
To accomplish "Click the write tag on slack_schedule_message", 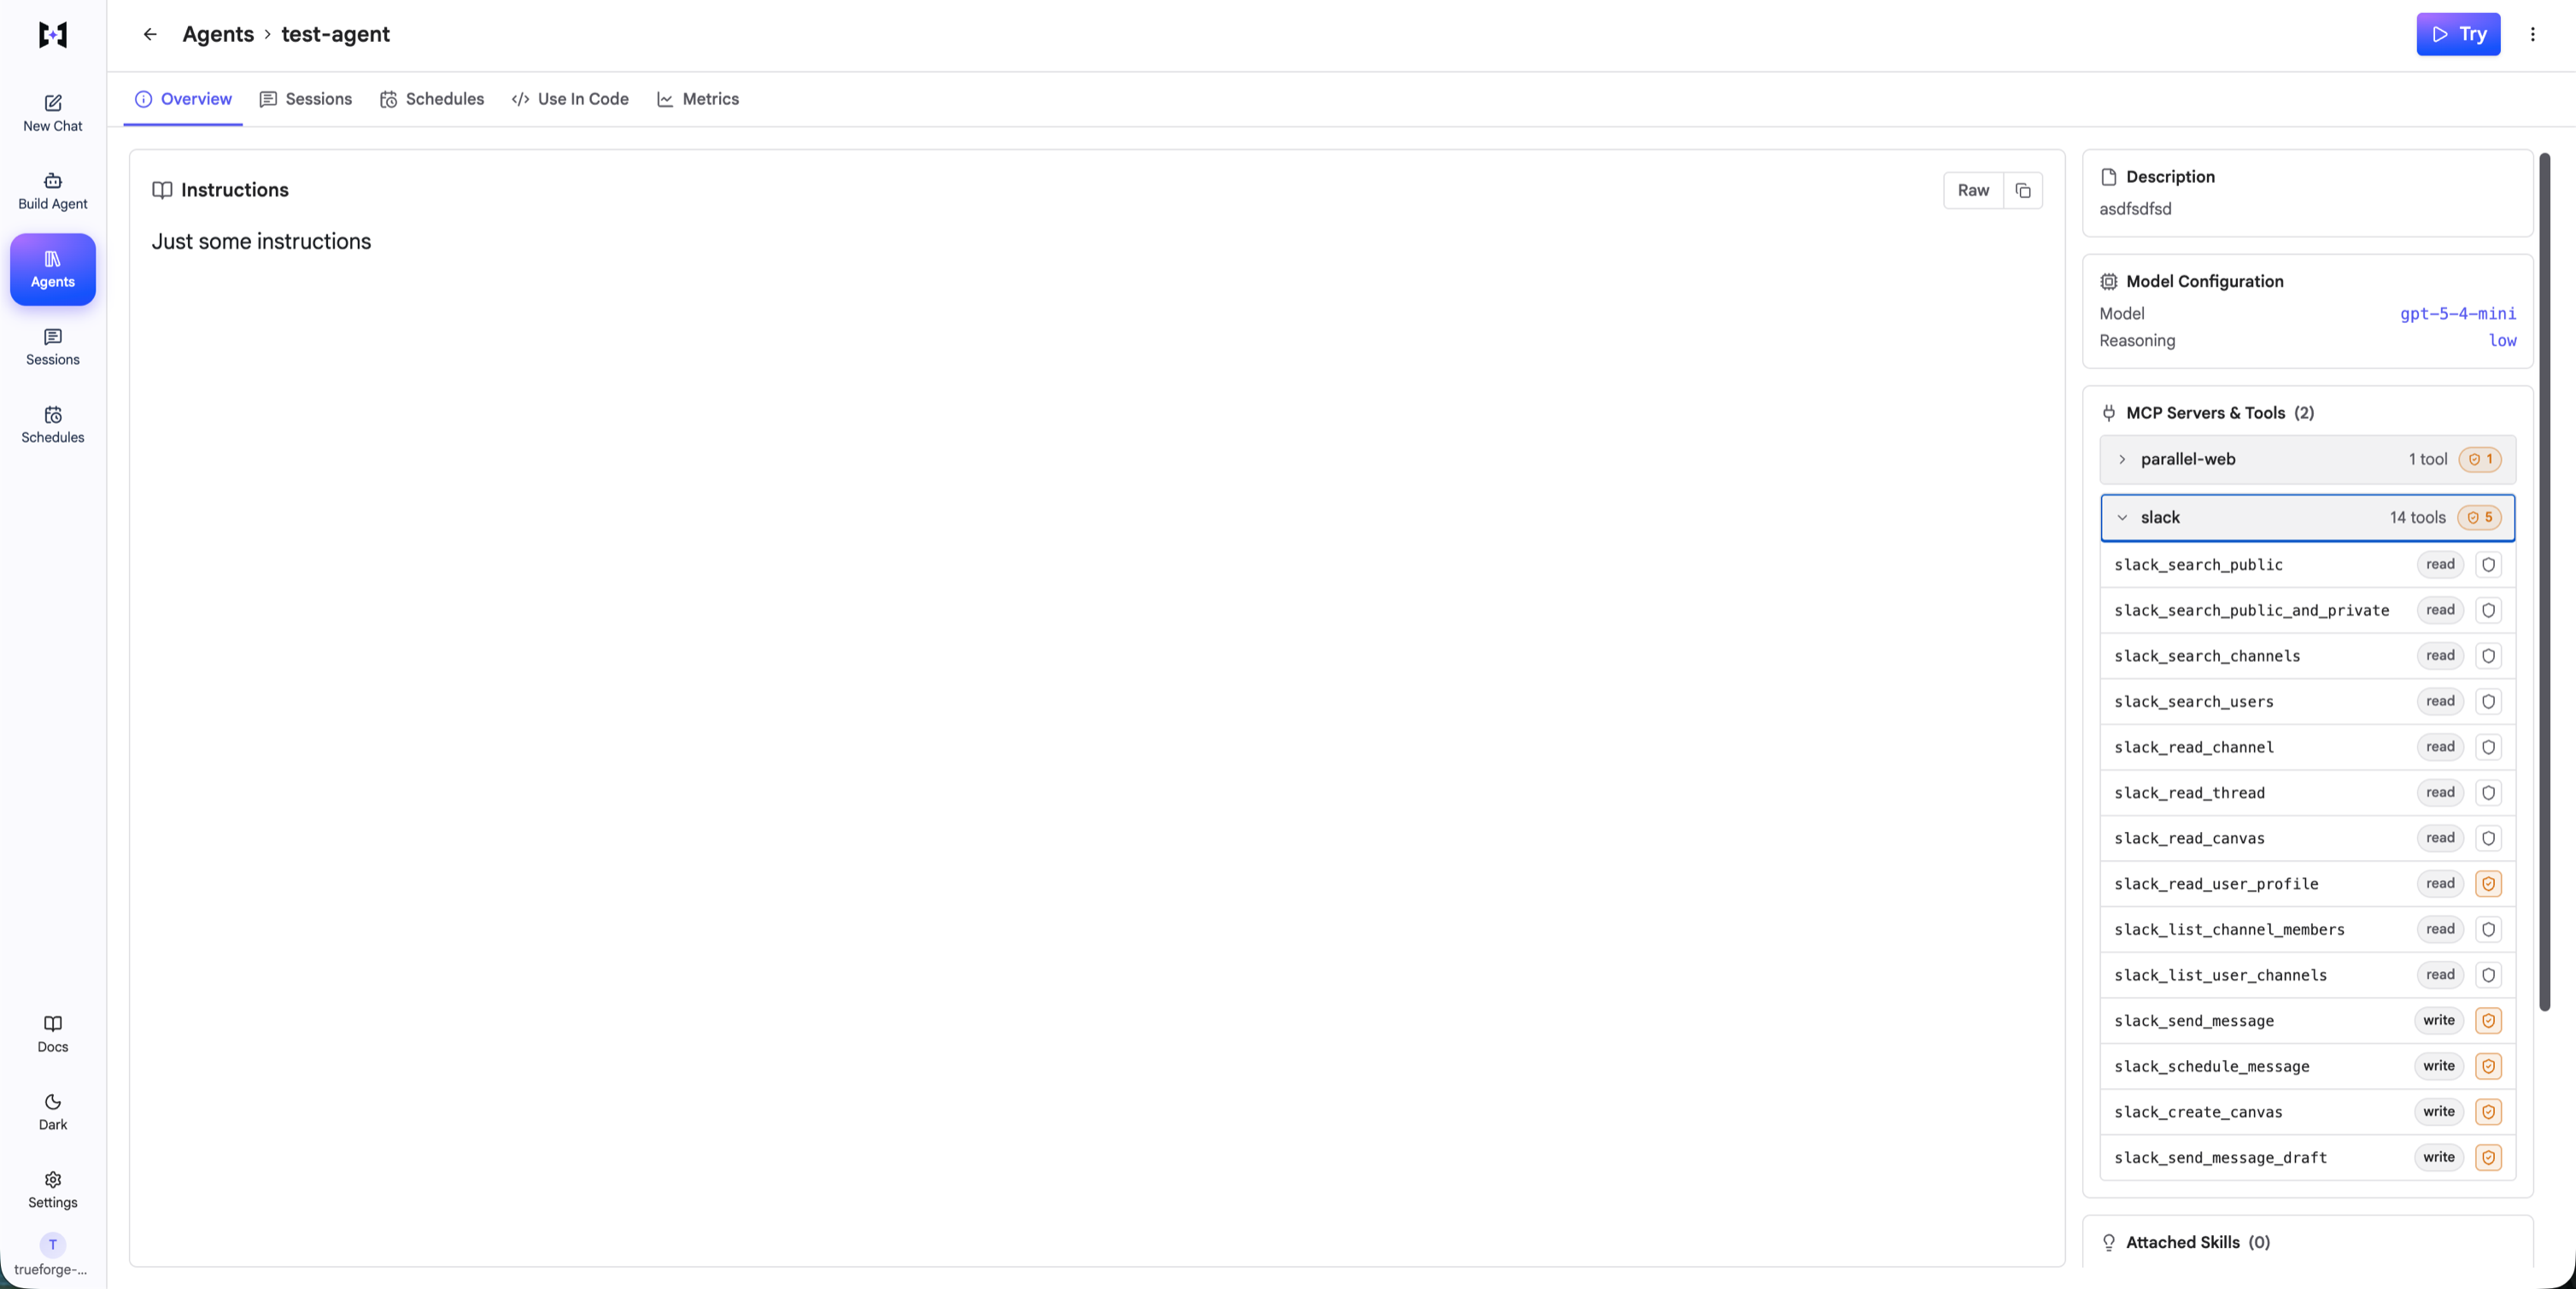I will [x=2438, y=1066].
